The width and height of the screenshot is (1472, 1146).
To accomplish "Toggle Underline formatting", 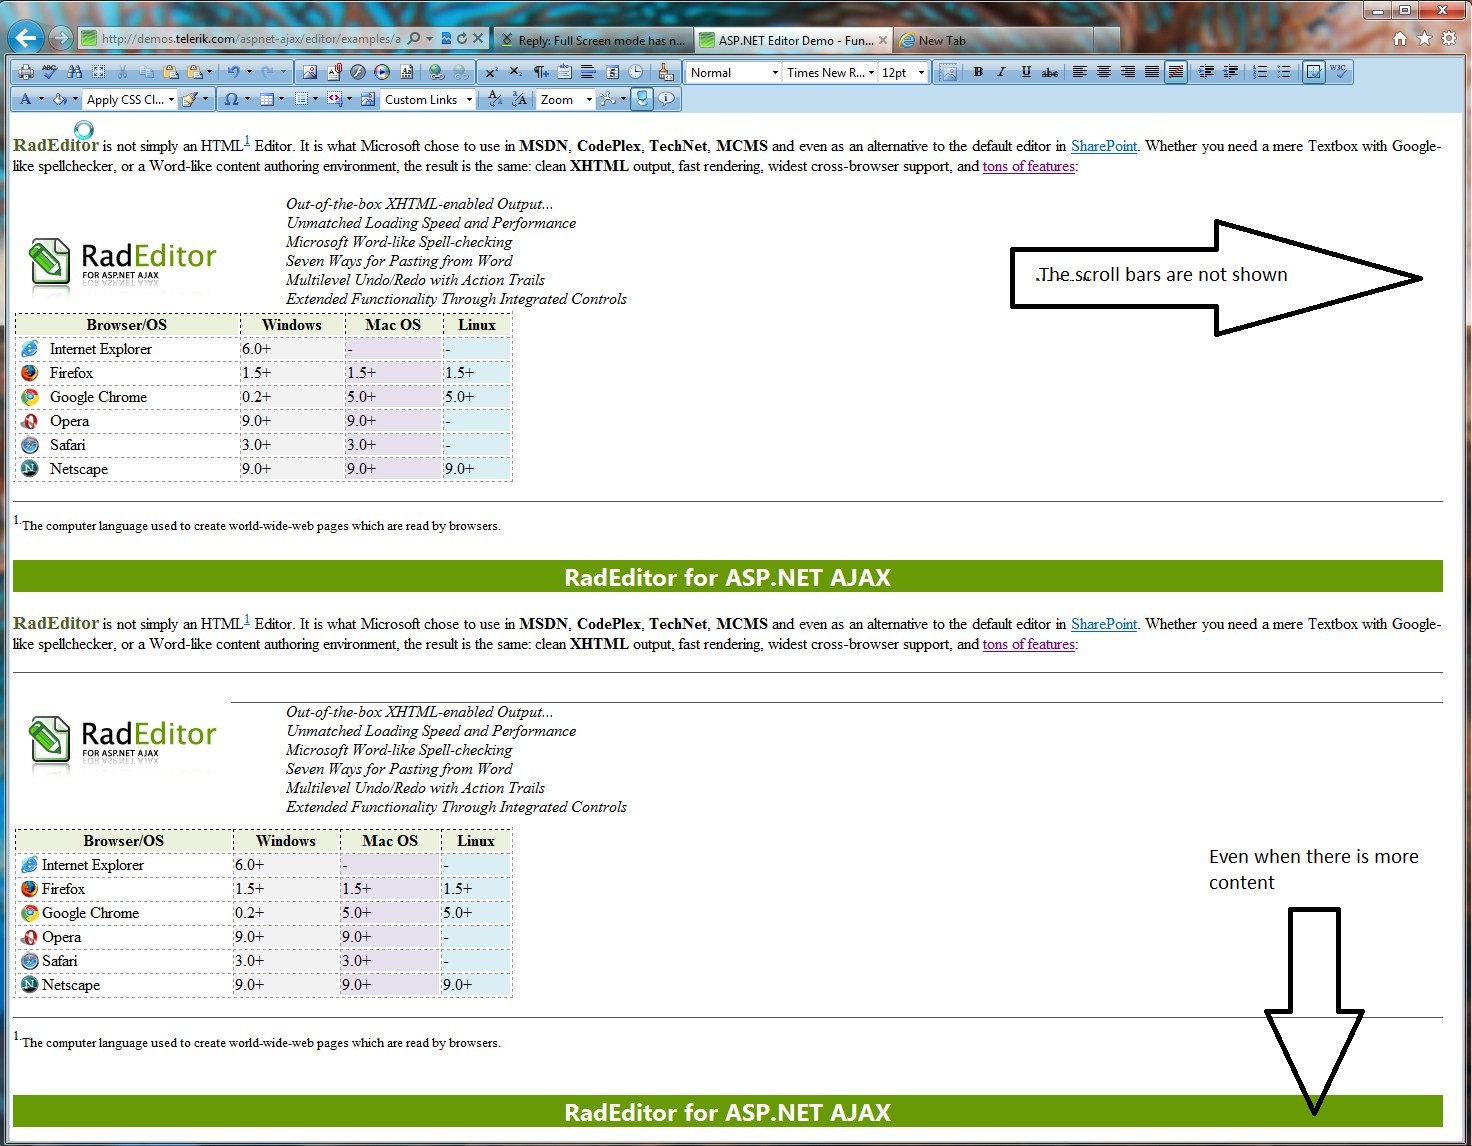I will coord(1025,72).
